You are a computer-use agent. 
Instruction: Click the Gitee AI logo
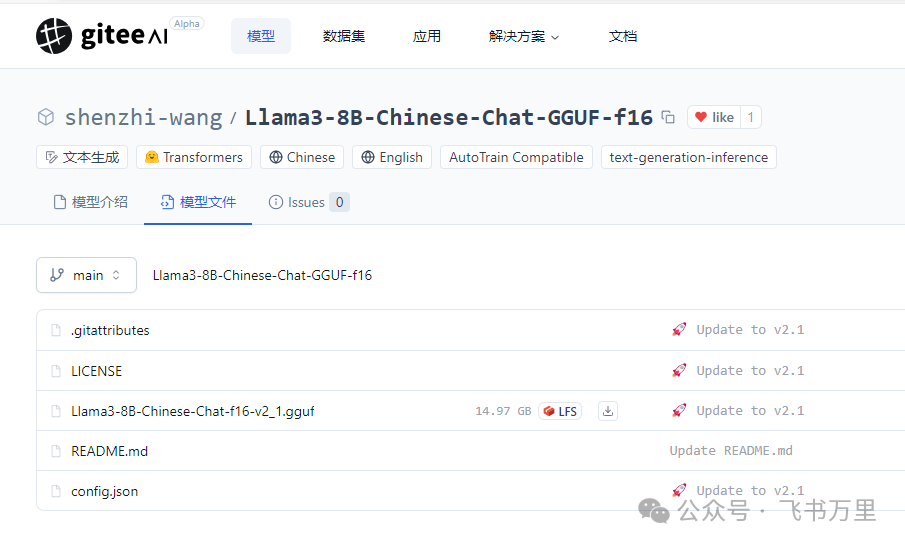coord(102,36)
